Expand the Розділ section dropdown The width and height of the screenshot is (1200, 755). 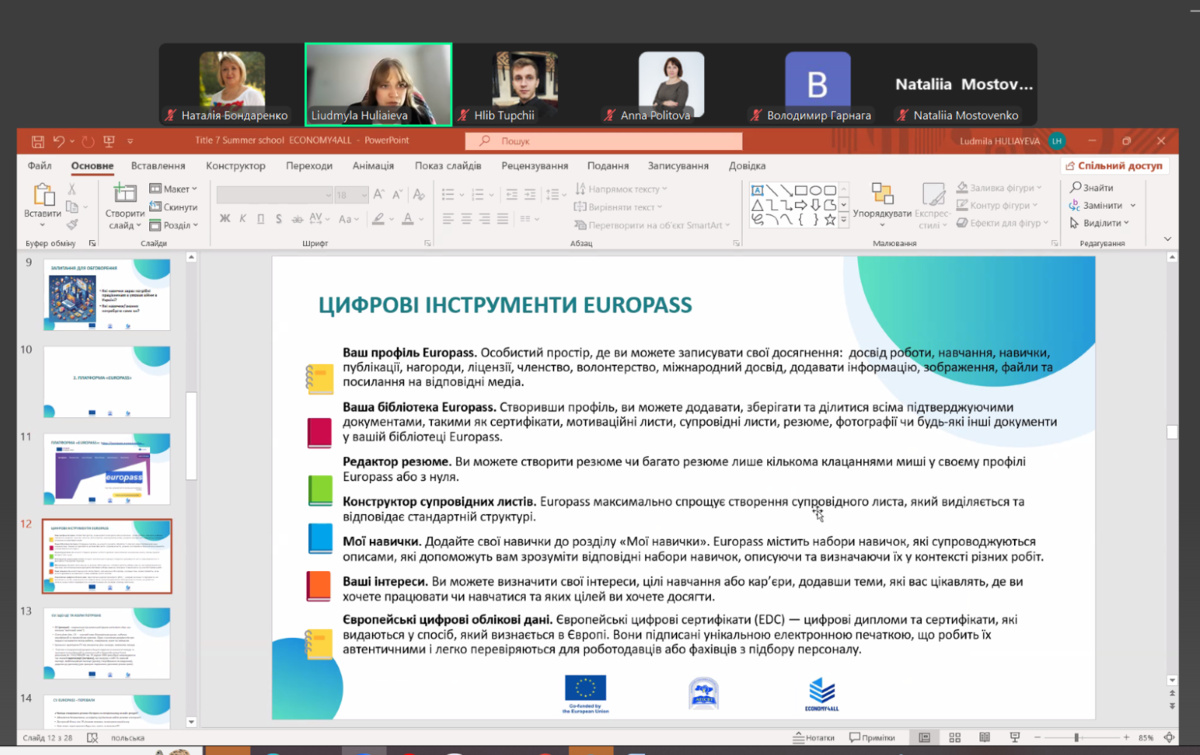click(173, 225)
